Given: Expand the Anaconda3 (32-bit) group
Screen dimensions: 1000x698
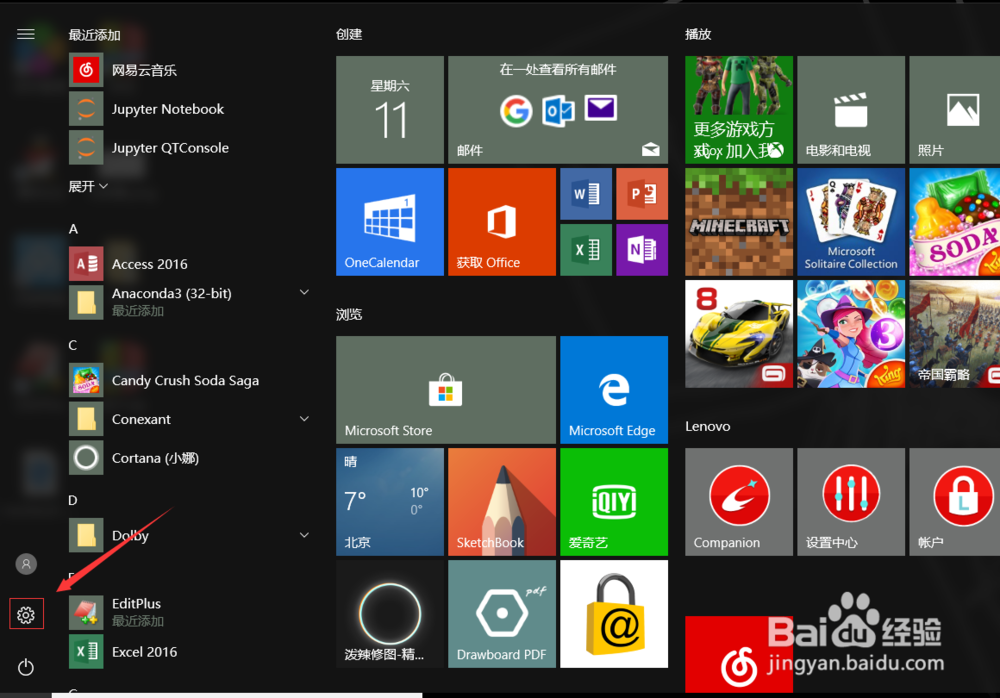Looking at the screenshot, I should tap(304, 292).
